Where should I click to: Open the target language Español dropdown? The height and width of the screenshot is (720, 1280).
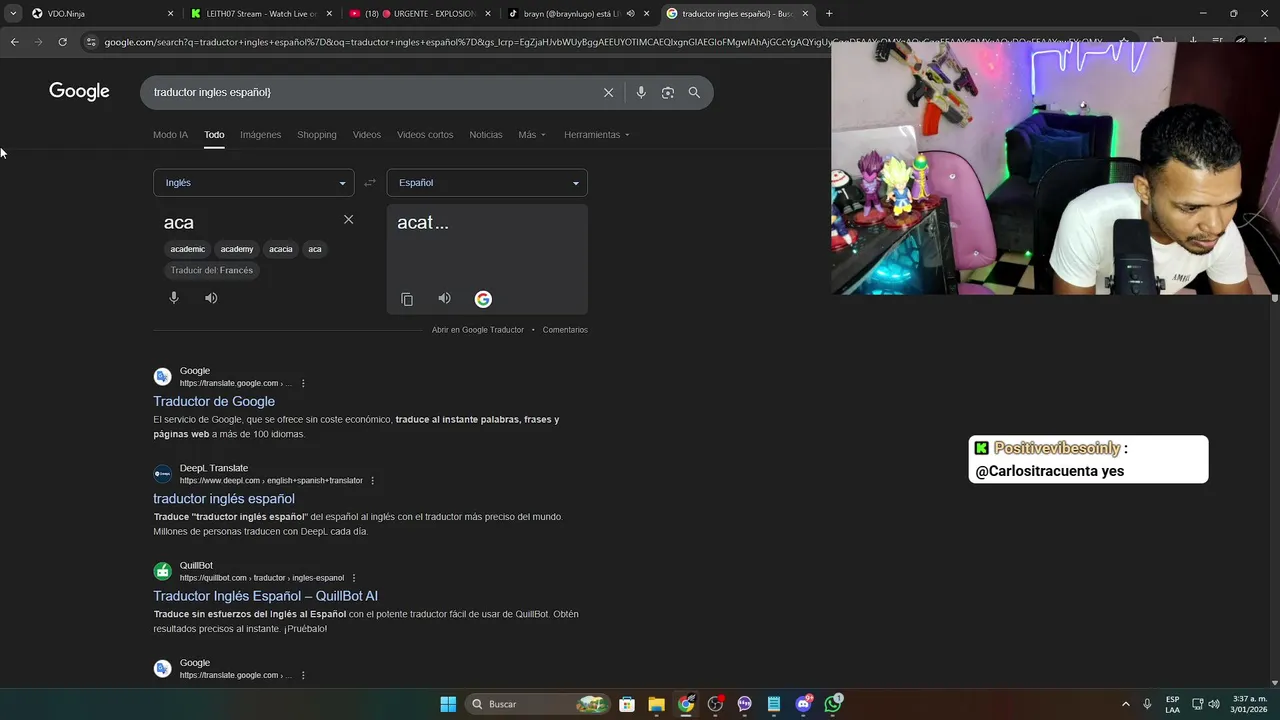click(x=487, y=183)
